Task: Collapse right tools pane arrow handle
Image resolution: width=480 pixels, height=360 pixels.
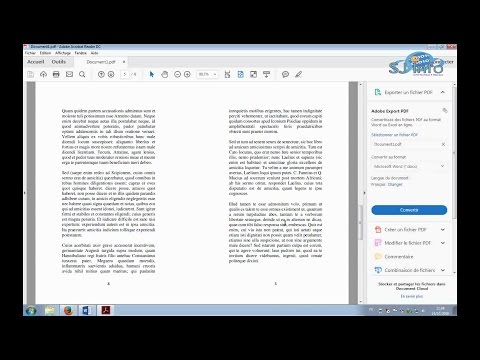Action: pyautogui.click(x=364, y=193)
